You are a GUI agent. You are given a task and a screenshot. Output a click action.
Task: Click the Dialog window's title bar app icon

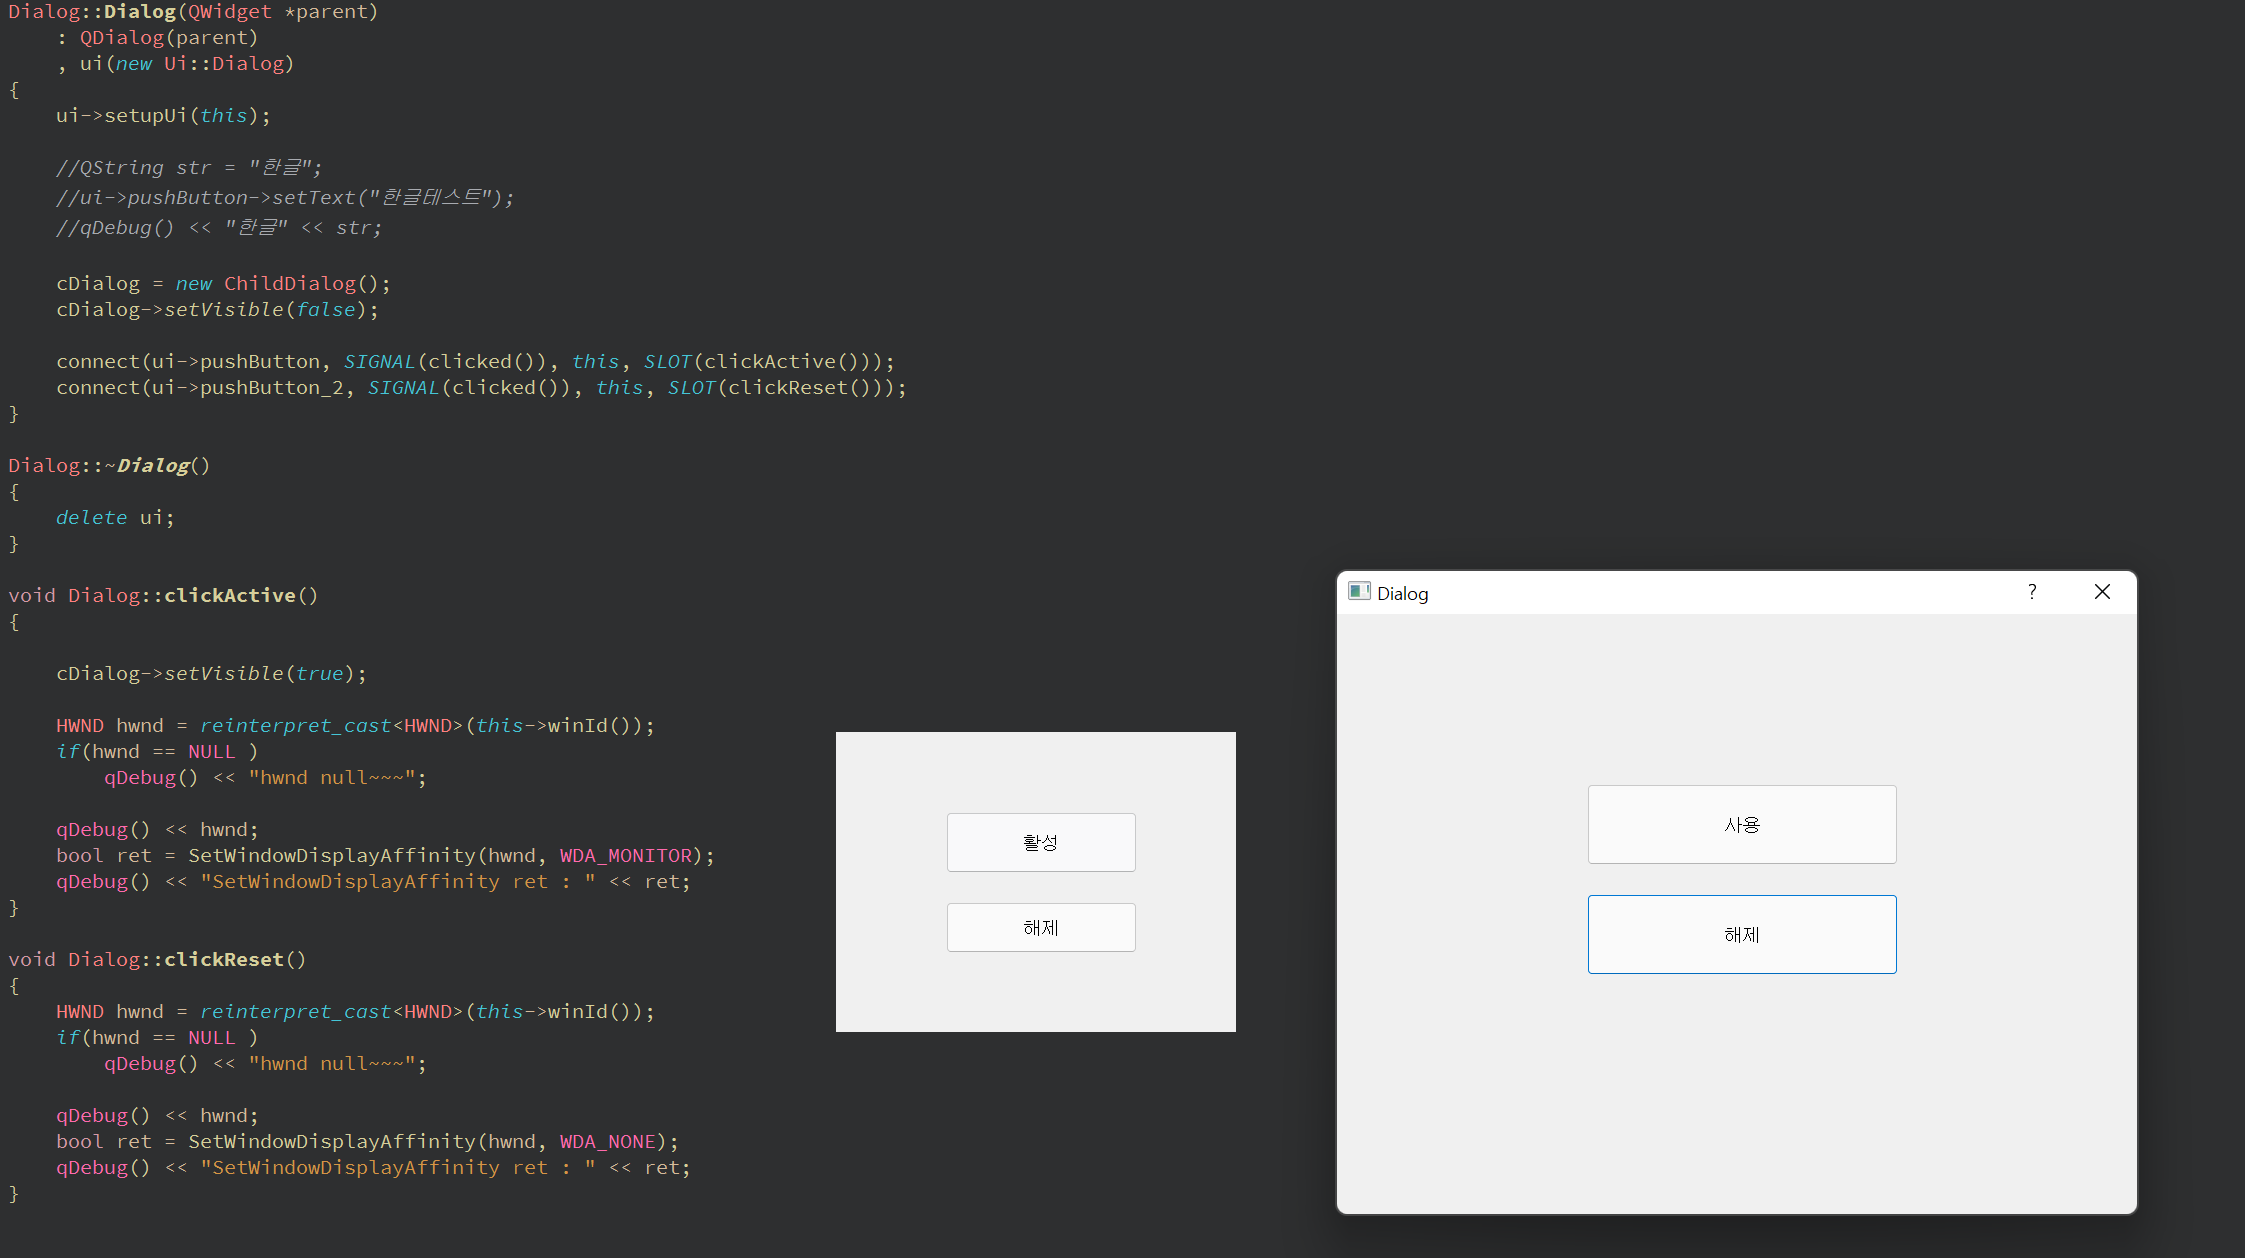pos(1358,592)
